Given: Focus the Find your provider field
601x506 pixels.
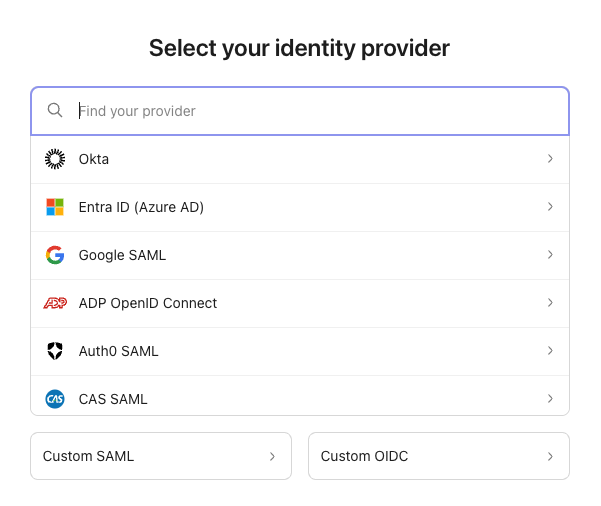Looking at the screenshot, I should click(x=310, y=111).
